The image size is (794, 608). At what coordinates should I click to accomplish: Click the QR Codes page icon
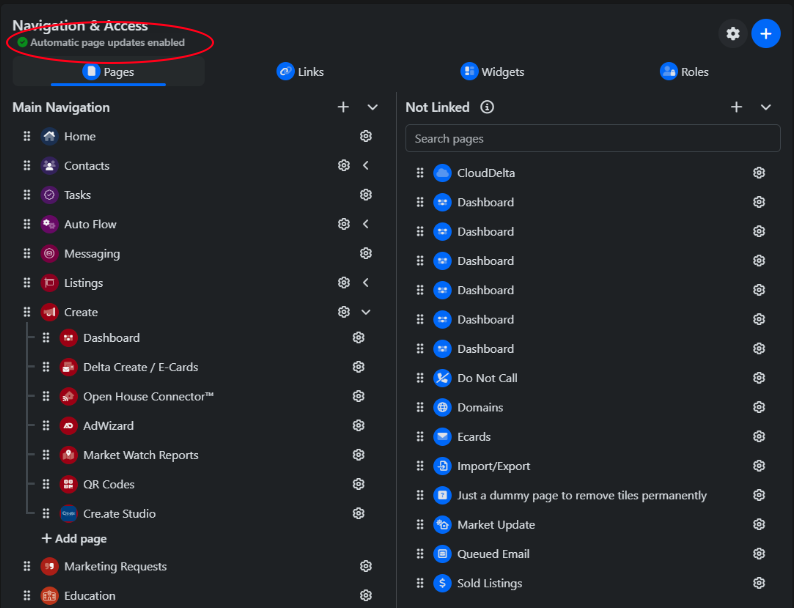(68, 484)
